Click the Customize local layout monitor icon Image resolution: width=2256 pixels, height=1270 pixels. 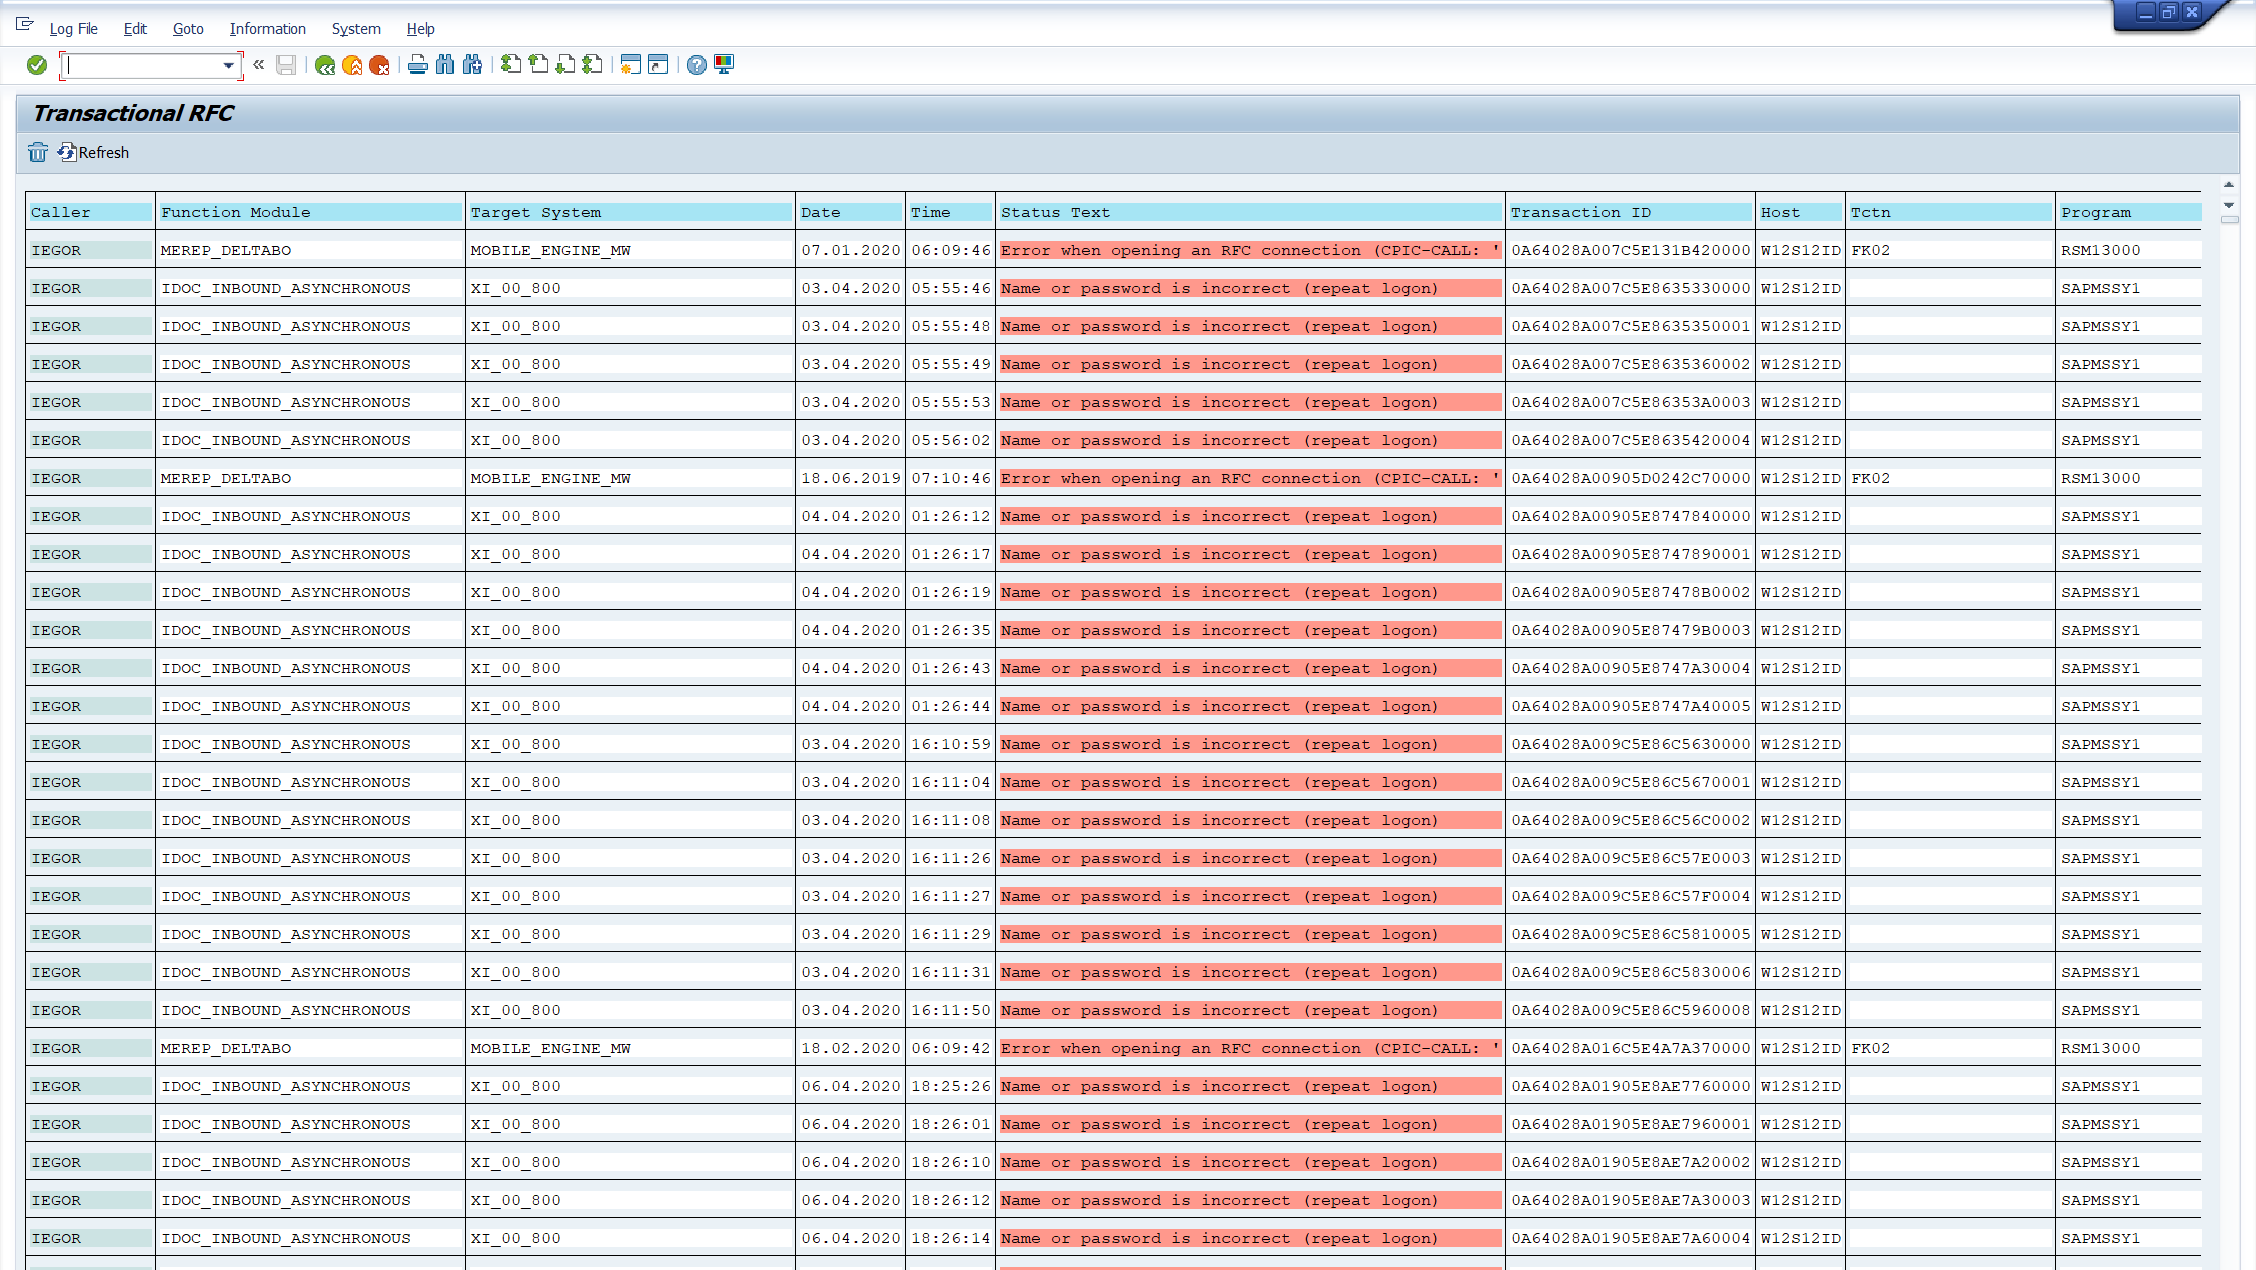click(724, 65)
